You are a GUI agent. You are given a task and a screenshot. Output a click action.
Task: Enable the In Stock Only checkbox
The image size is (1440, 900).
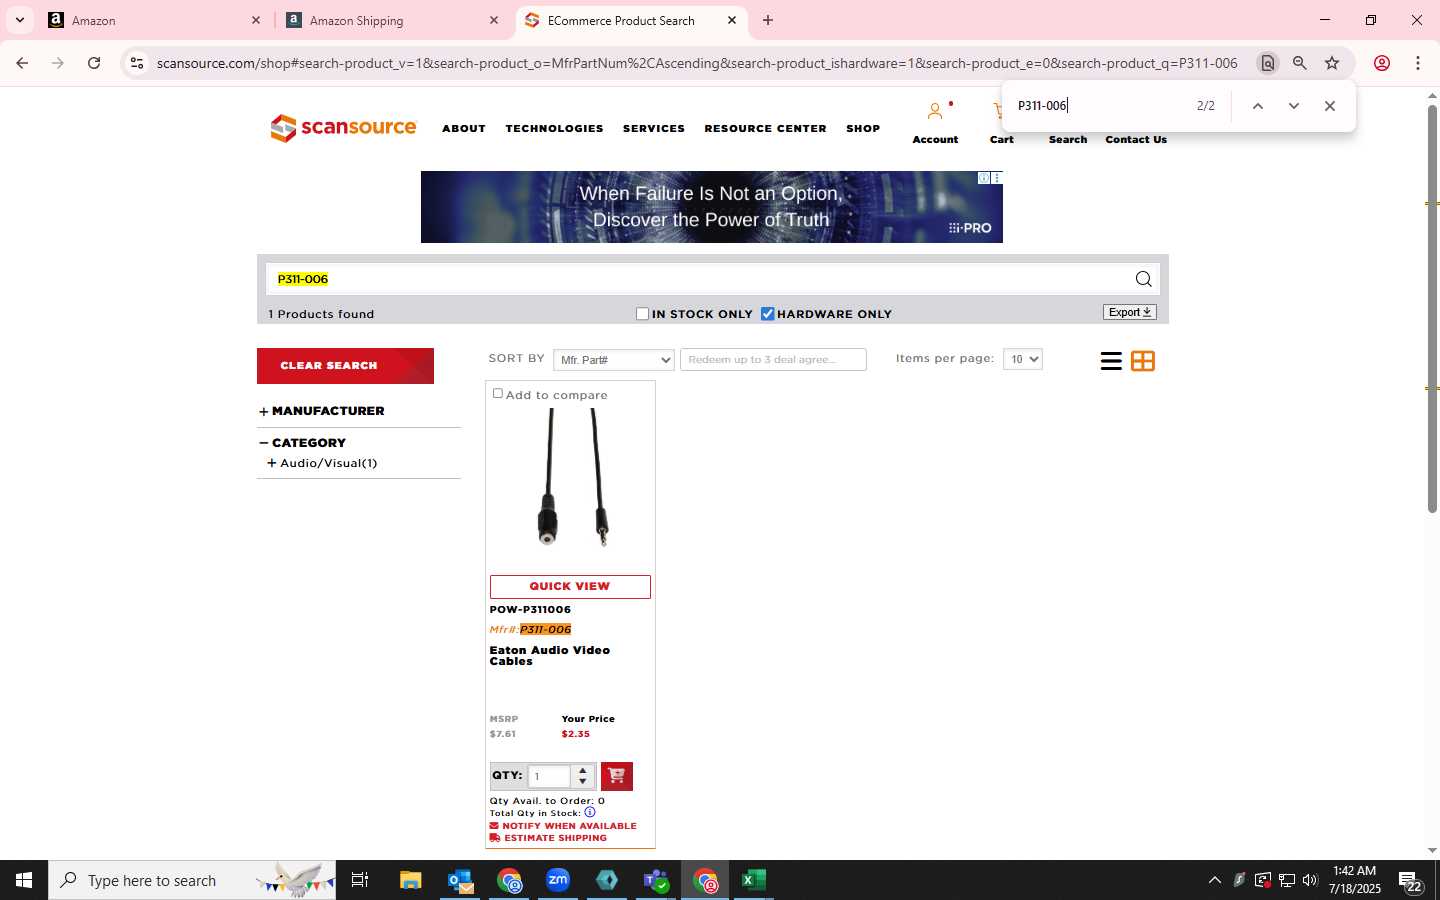pos(642,314)
